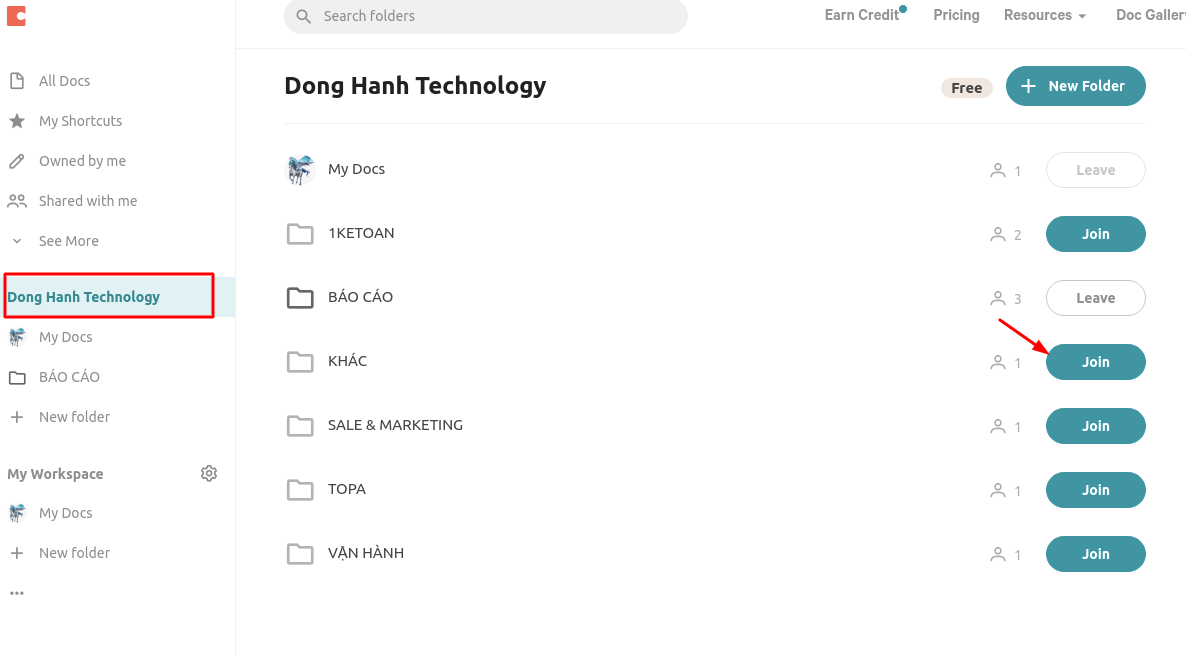Click the workspace settings gear
Image resolution: width=1186 pixels, height=655 pixels.
coord(209,473)
